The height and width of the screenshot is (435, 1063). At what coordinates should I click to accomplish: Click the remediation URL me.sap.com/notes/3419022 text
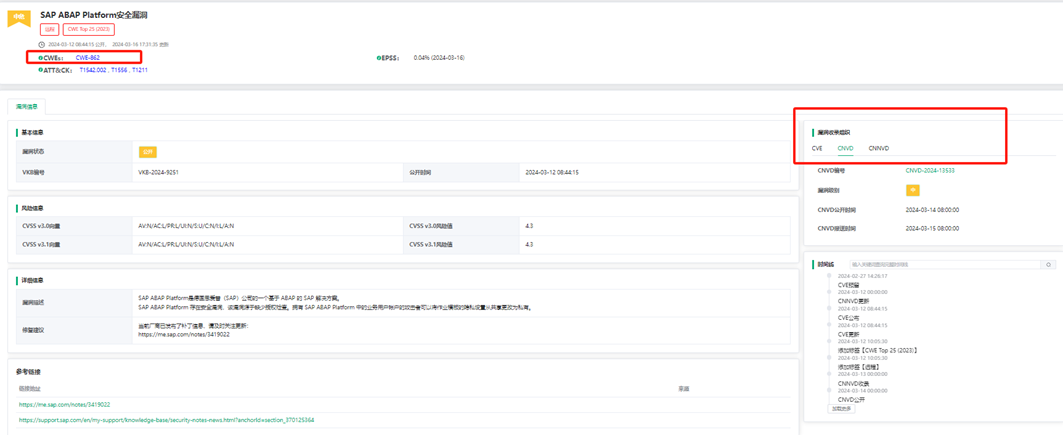[184, 335]
